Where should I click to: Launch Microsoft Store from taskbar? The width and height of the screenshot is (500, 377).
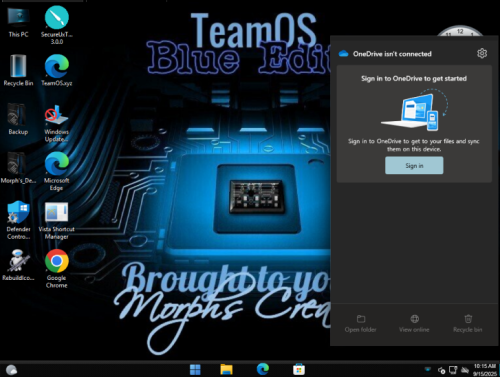299,369
